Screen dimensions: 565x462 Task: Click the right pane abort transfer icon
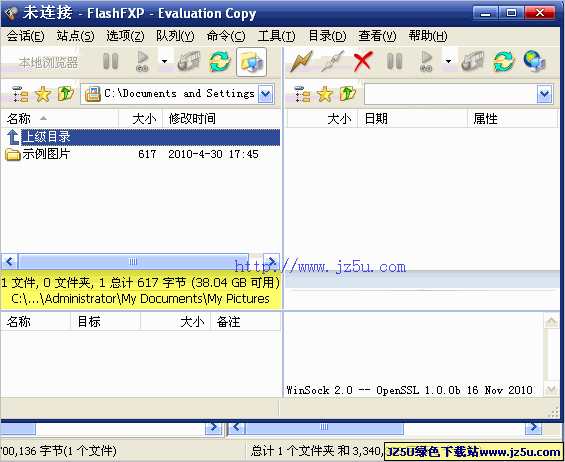472,62
